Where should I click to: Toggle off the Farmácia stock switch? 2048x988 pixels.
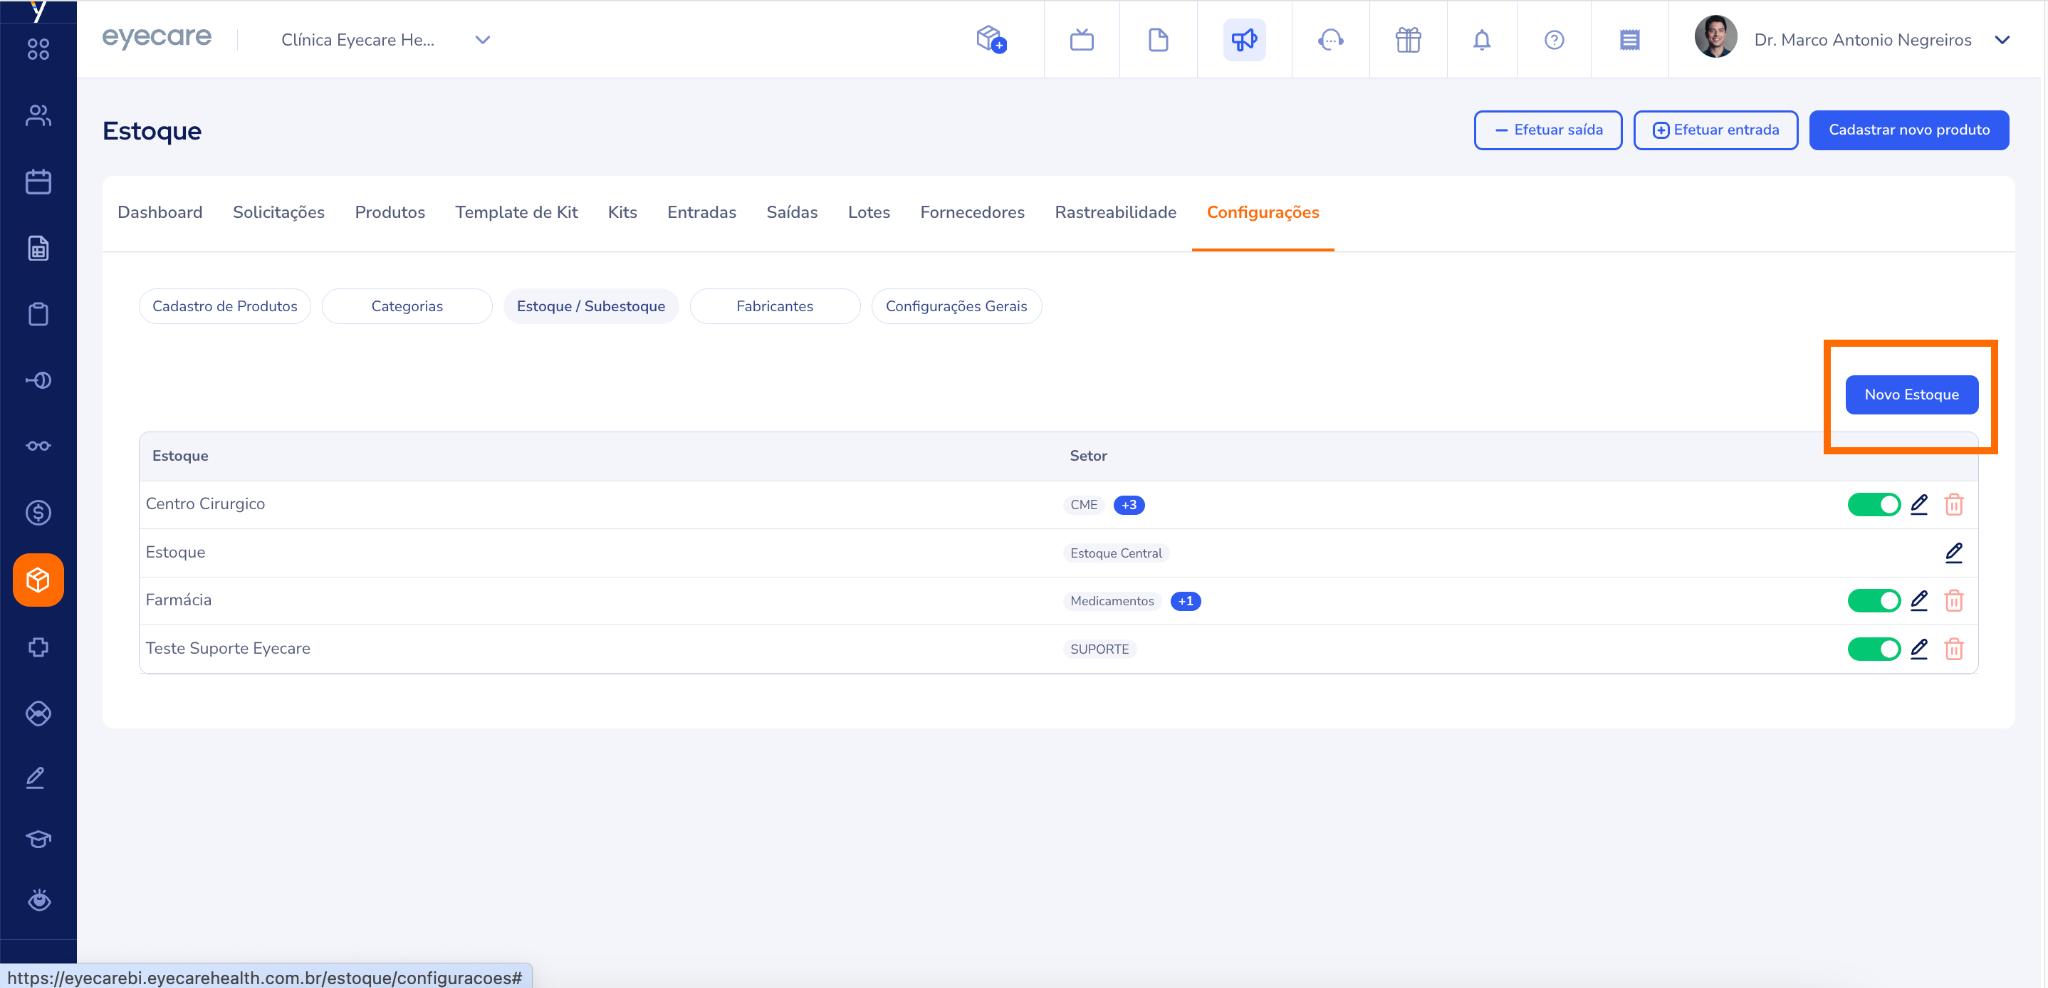[x=1873, y=601]
